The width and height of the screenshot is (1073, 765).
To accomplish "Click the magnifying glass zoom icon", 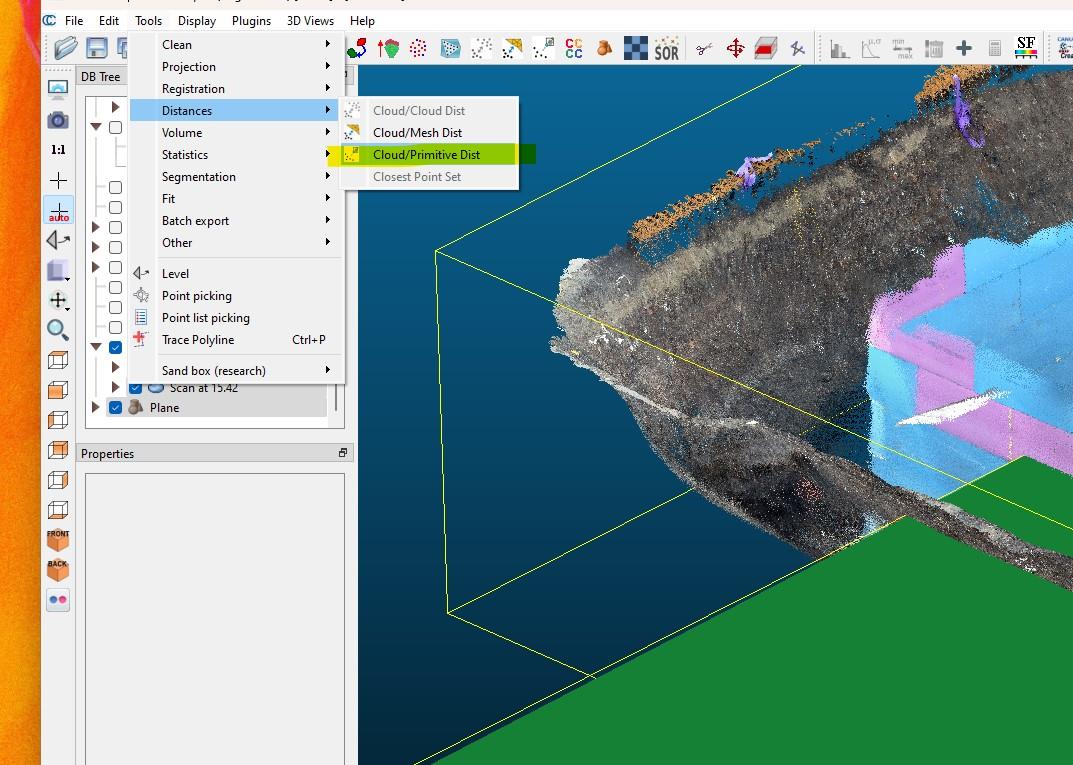I will pos(58,330).
